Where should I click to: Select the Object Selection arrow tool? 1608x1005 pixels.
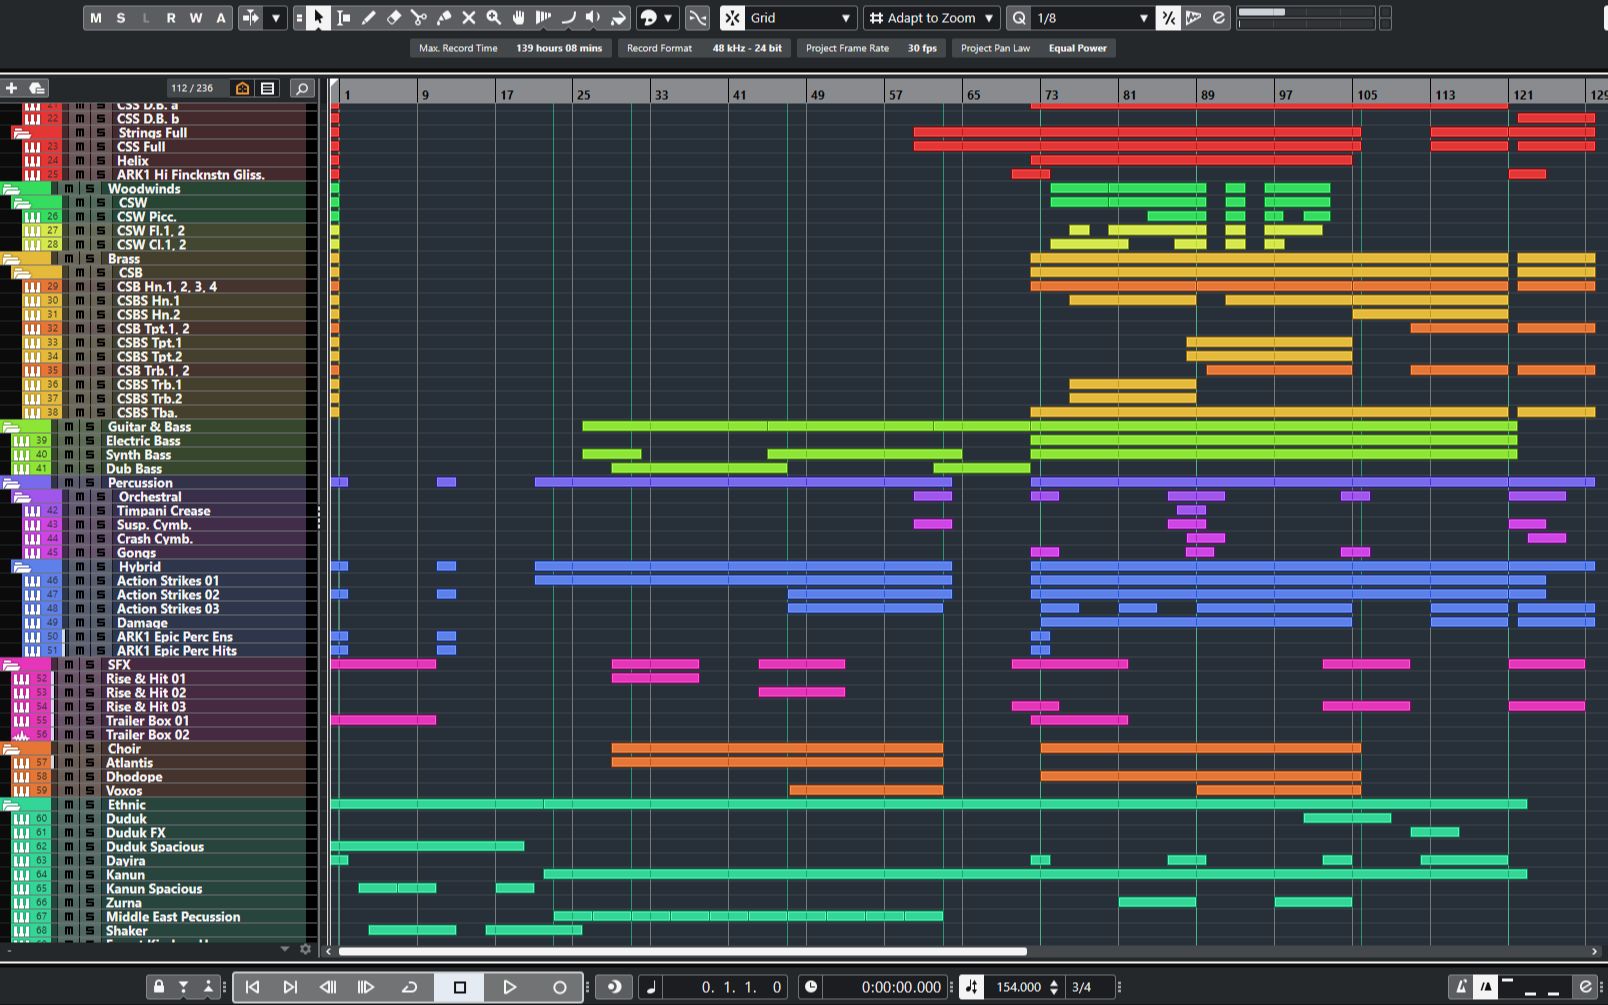(x=319, y=18)
